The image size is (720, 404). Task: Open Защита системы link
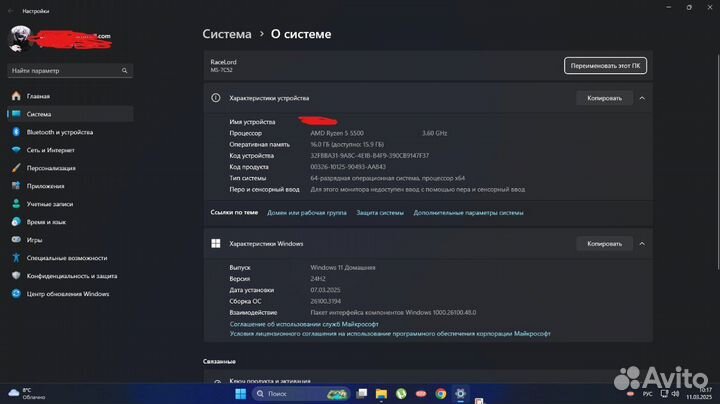click(380, 213)
